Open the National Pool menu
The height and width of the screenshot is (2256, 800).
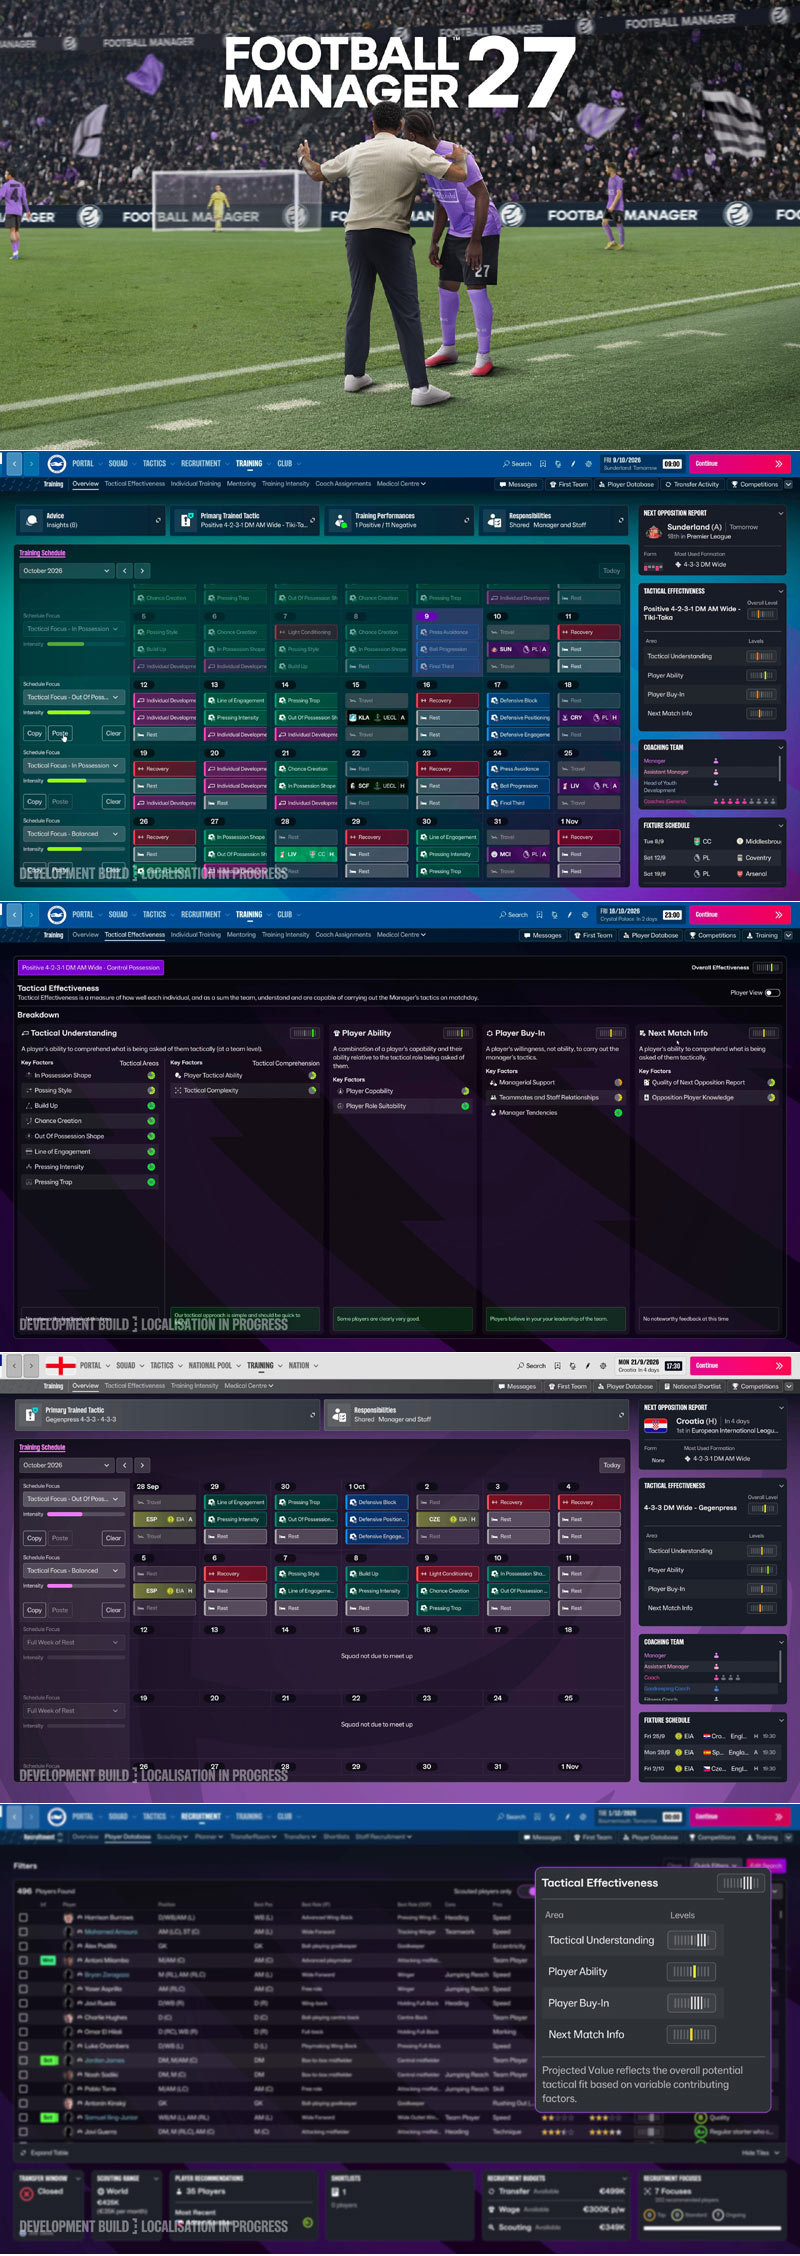point(214,1365)
